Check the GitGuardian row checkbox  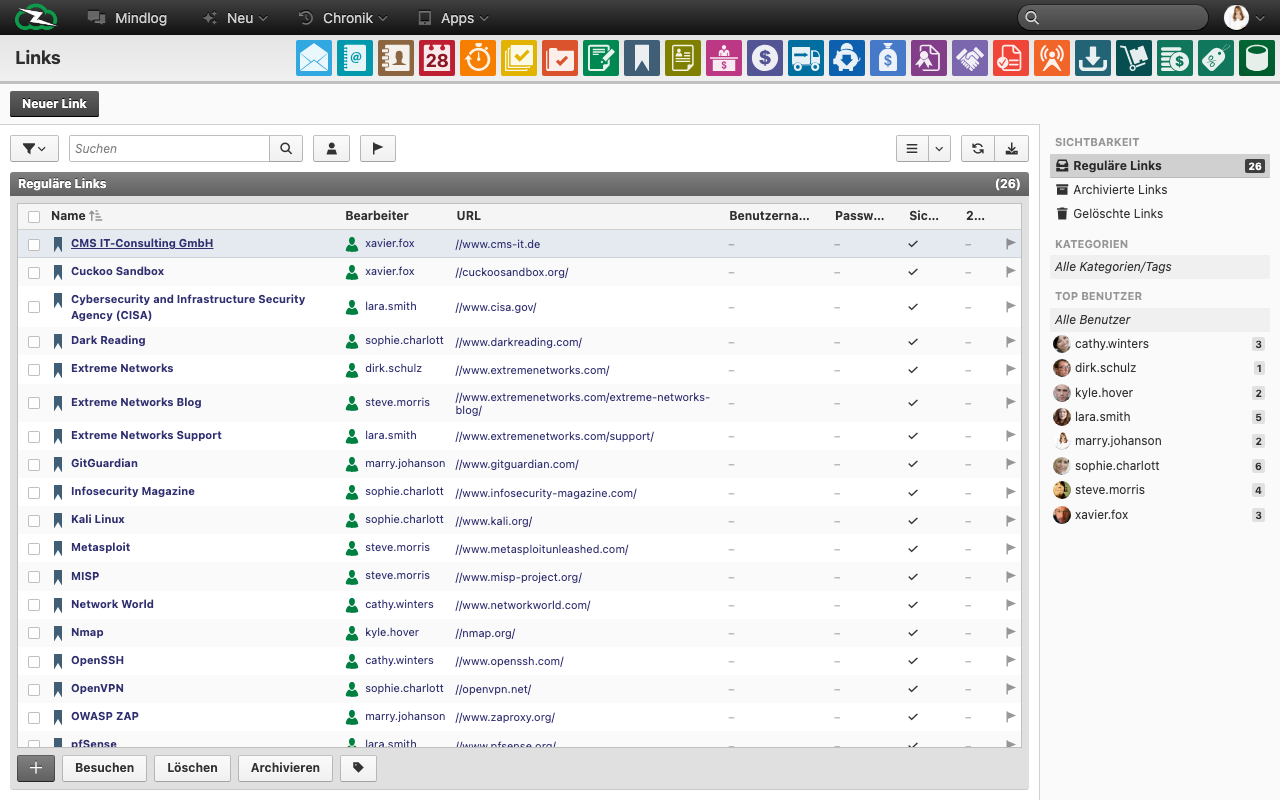click(34, 464)
